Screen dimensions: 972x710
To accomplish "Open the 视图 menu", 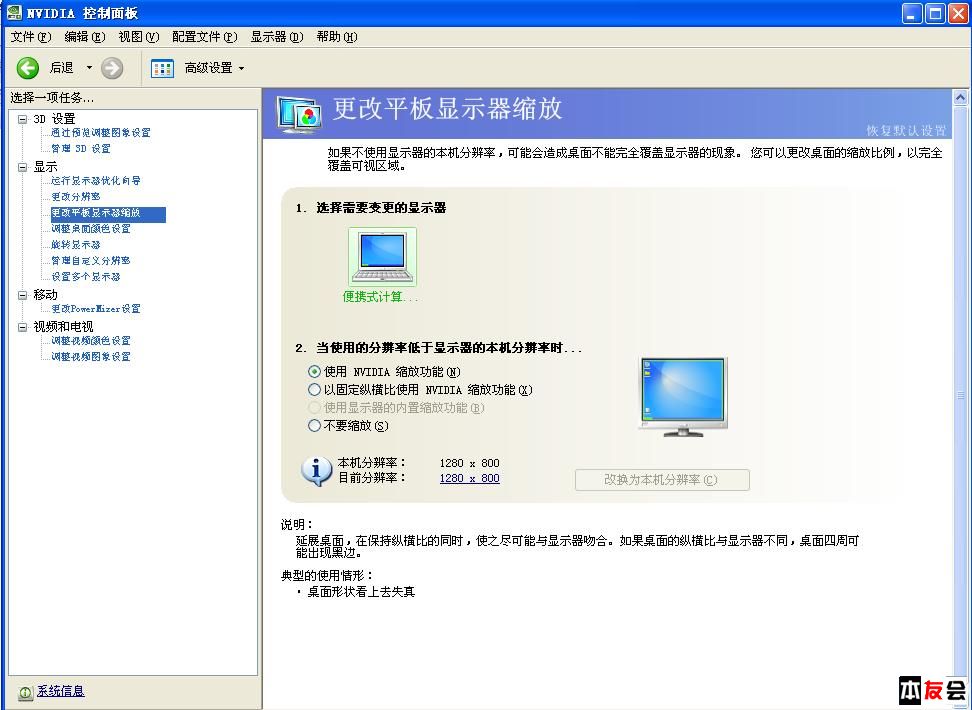I will pos(139,37).
